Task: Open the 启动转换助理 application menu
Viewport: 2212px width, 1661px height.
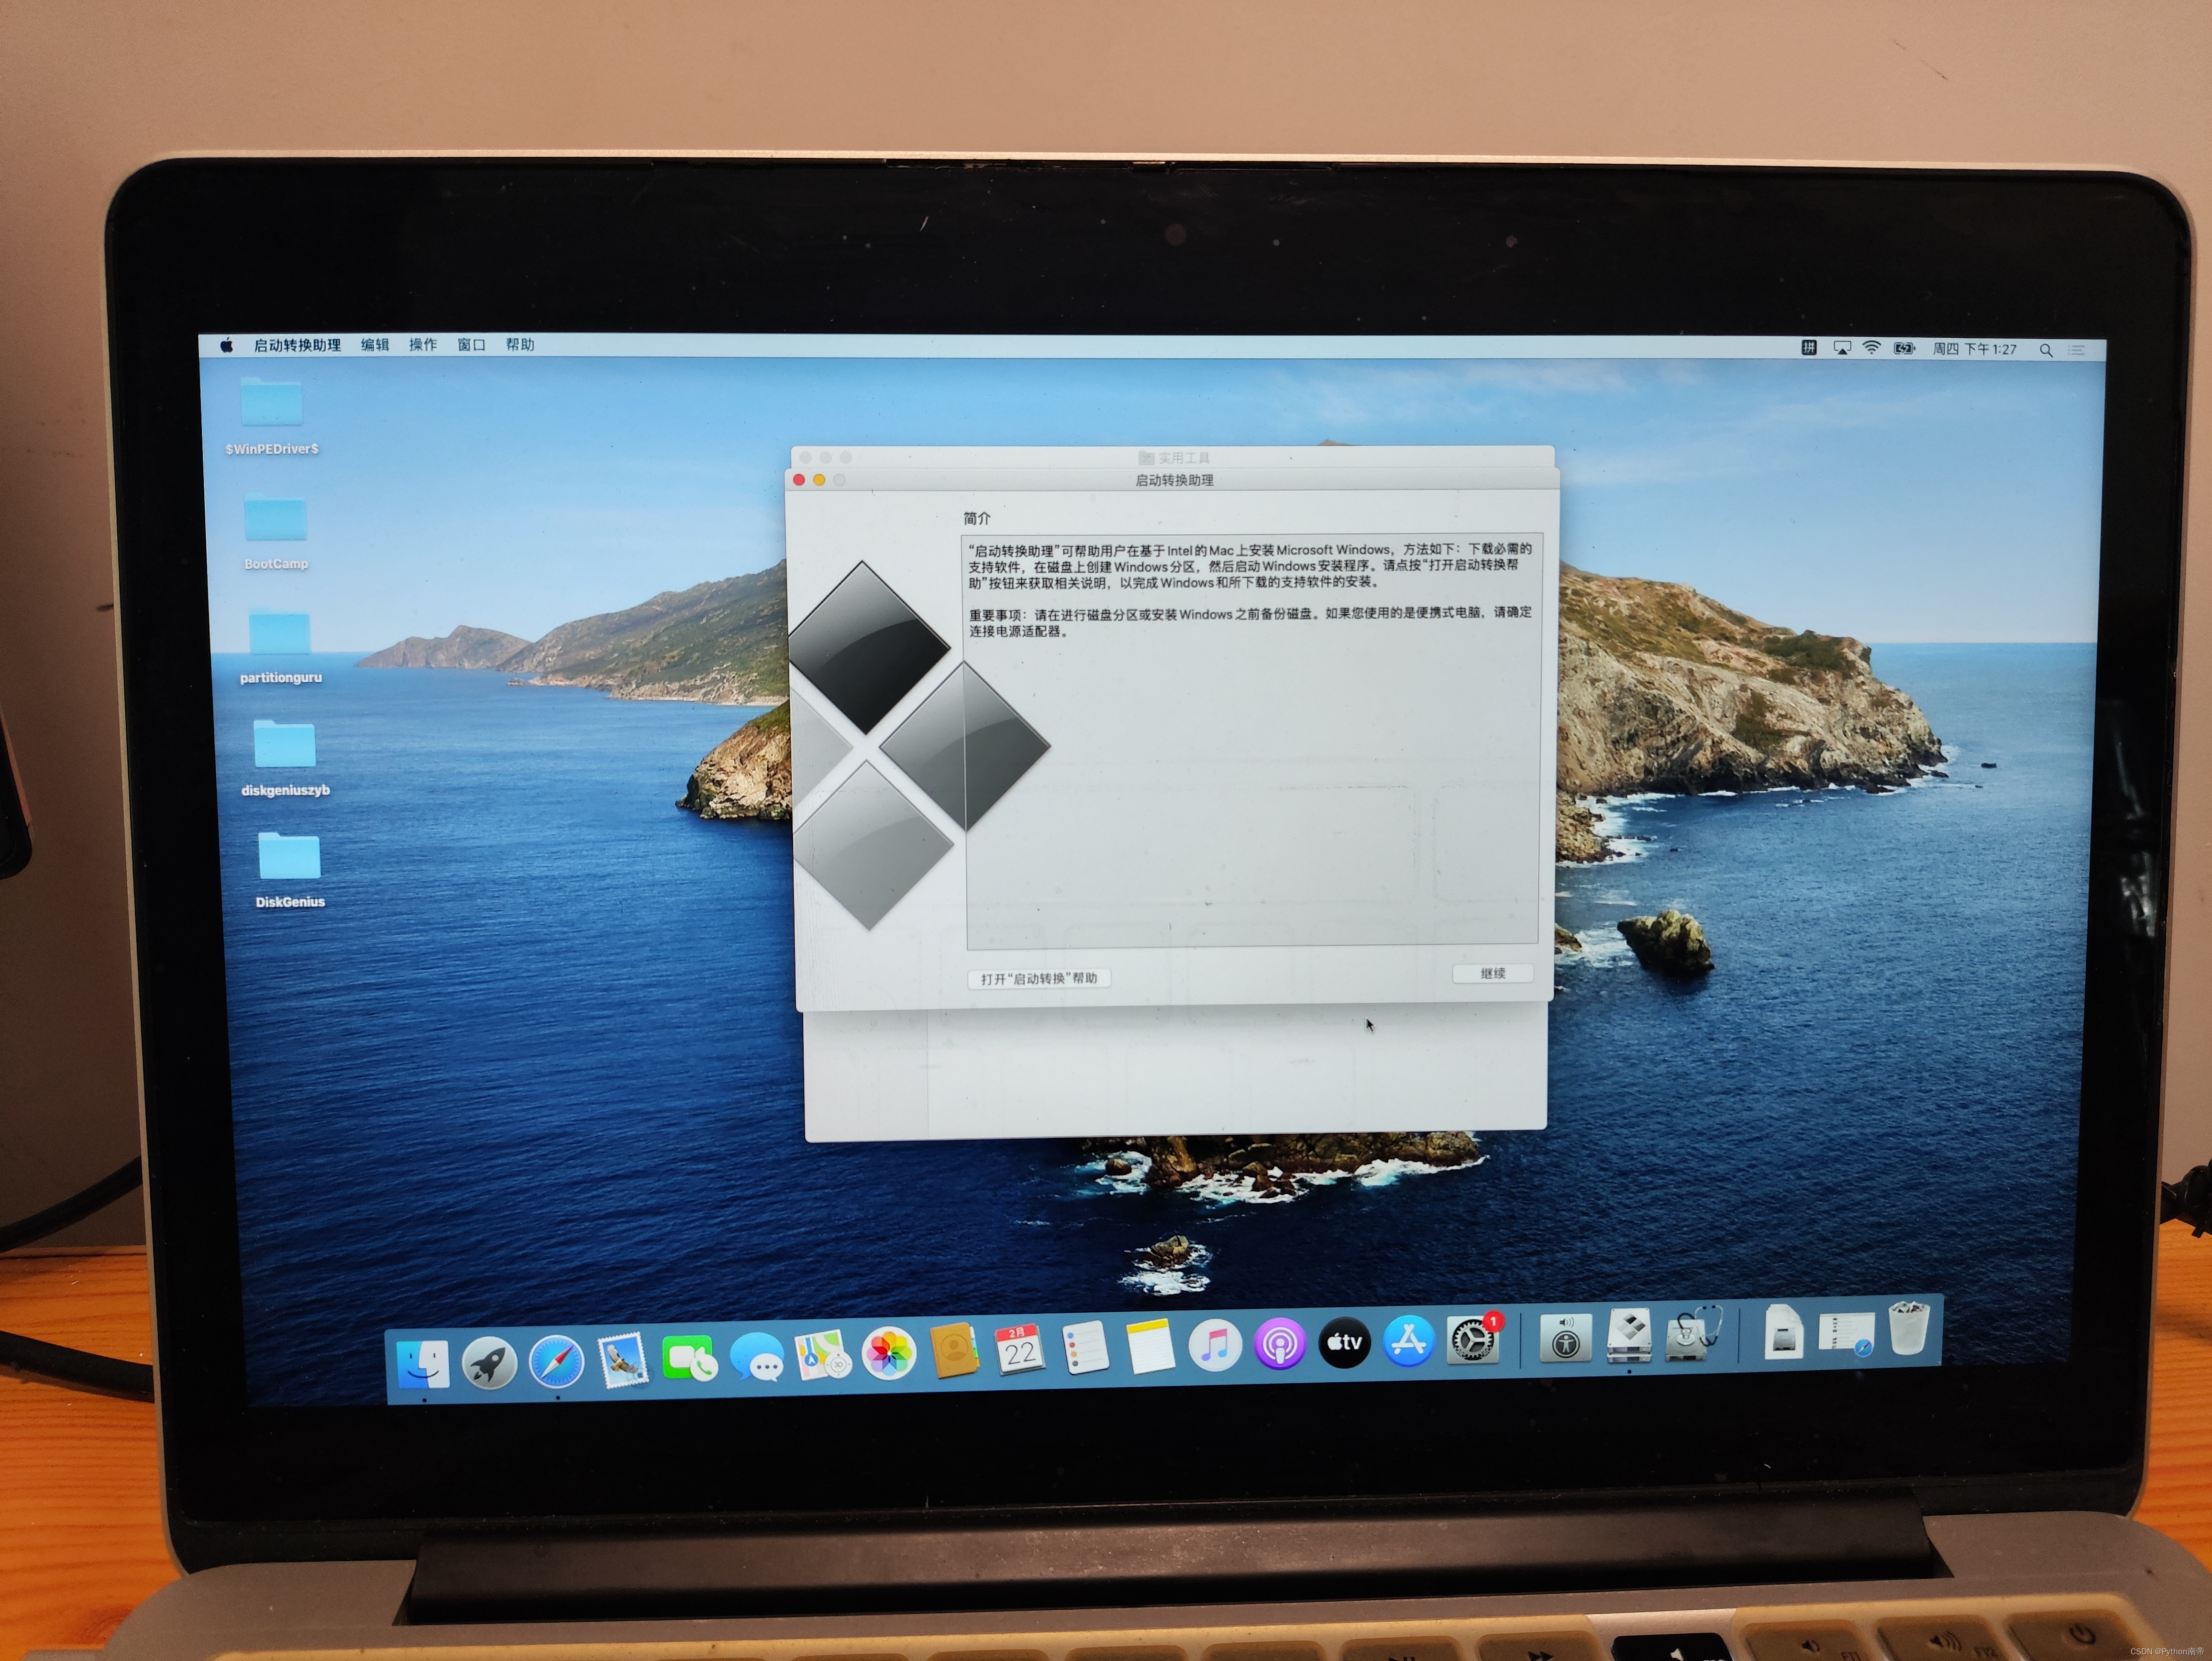Action: 297,345
